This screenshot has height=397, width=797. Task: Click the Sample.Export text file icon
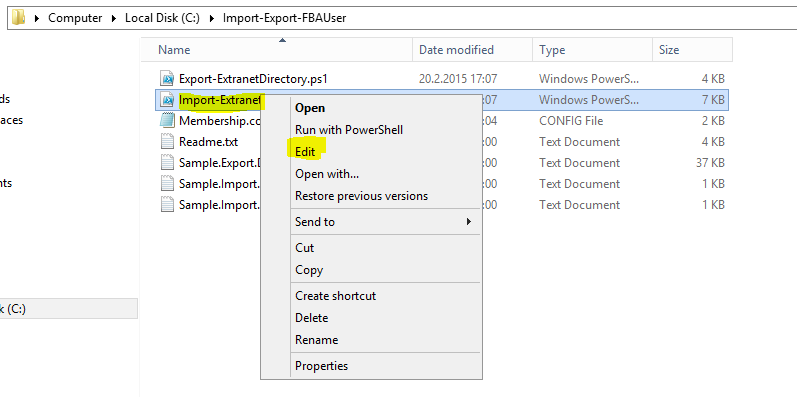point(167,163)
